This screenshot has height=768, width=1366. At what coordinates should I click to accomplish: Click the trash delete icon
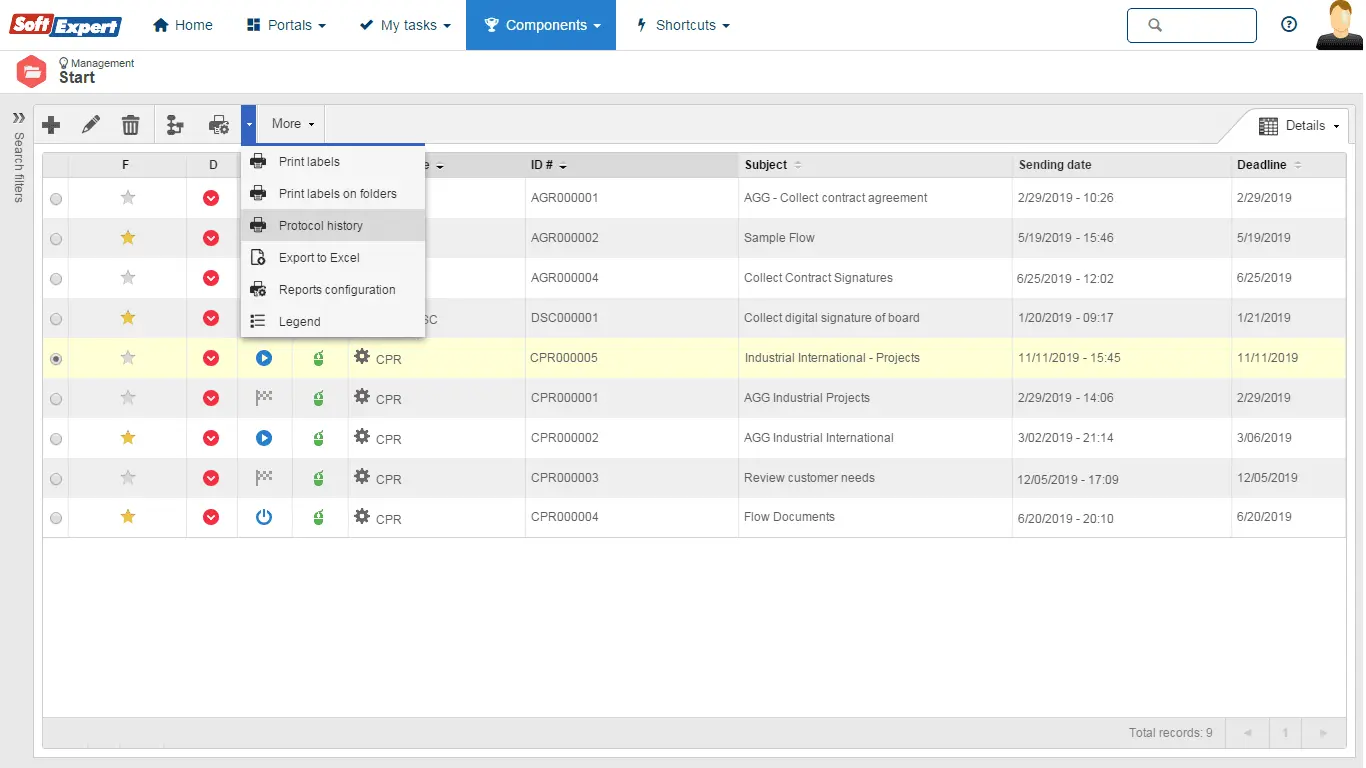coord(131,125)
